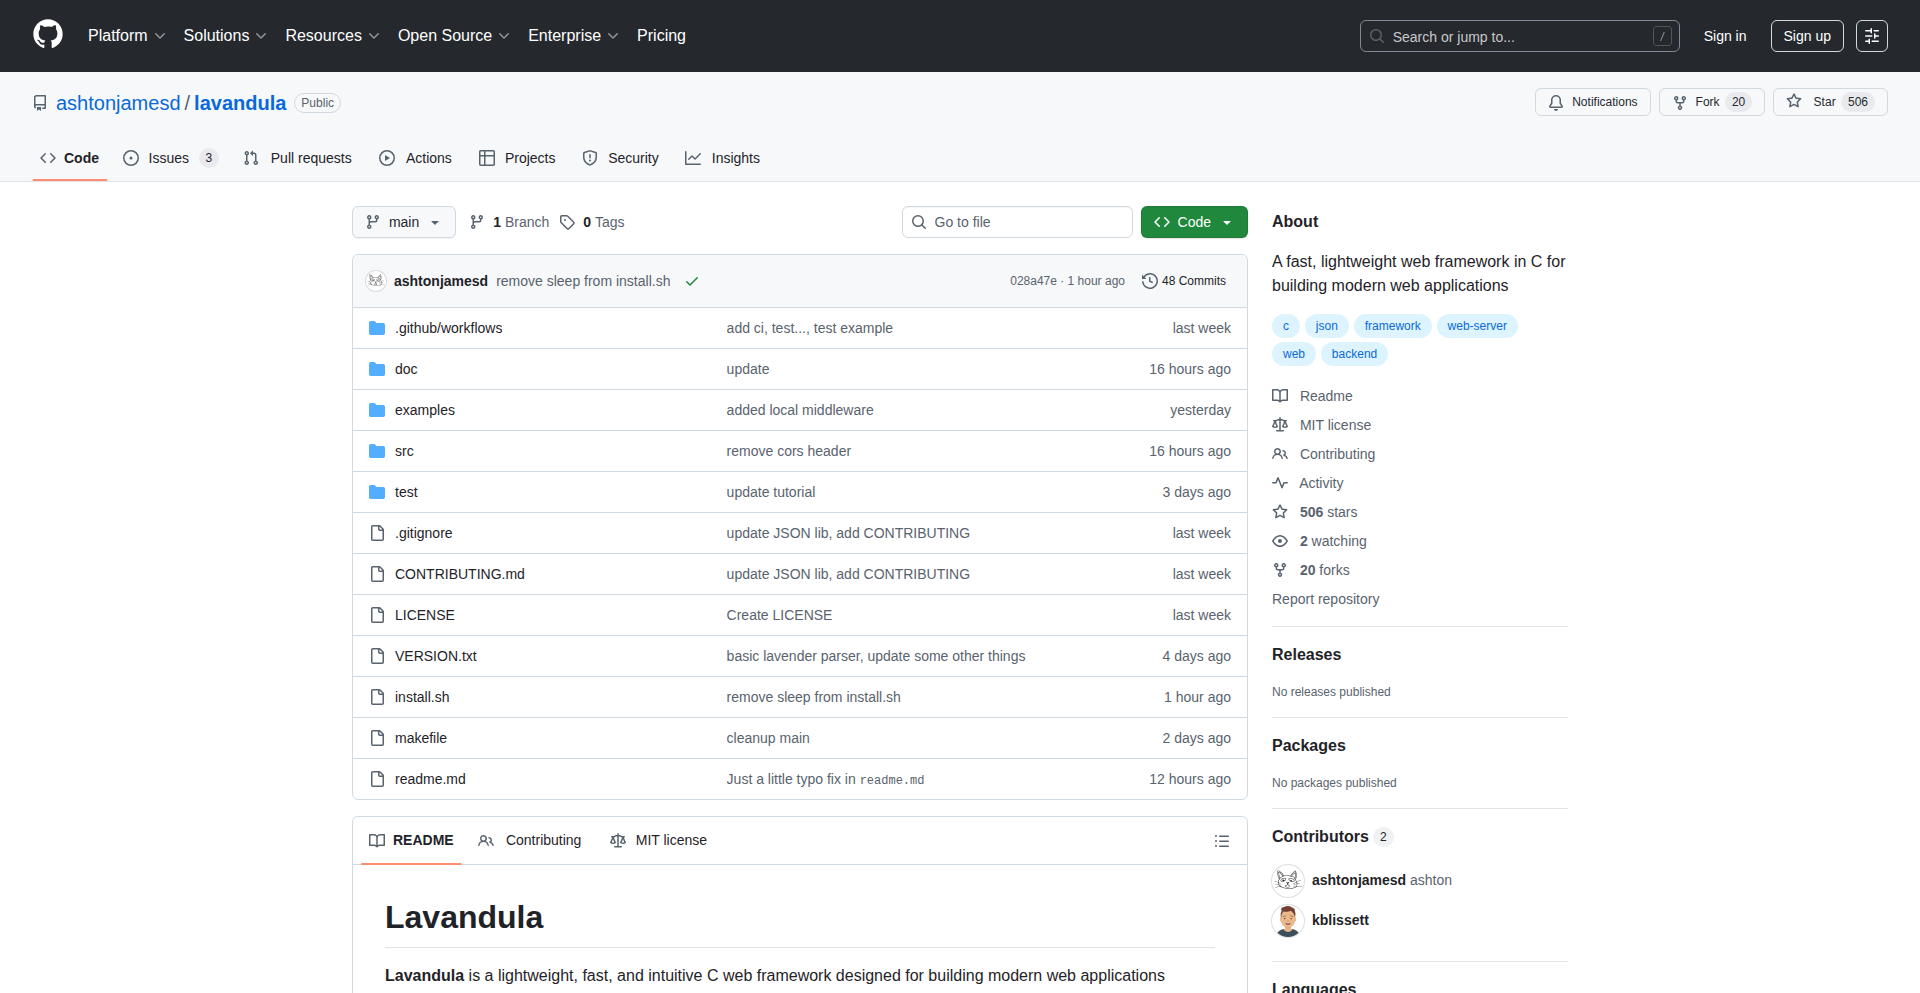Click the framework topic tag

click(x=1392, y=326)
